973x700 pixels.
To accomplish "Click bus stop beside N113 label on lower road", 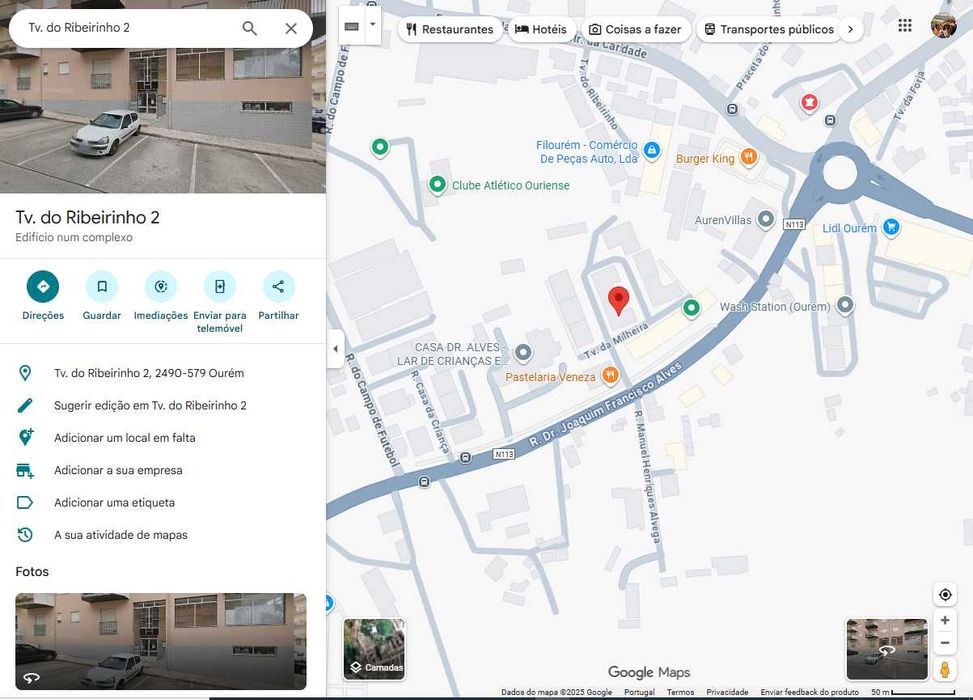I will click(x=465, y=458).
